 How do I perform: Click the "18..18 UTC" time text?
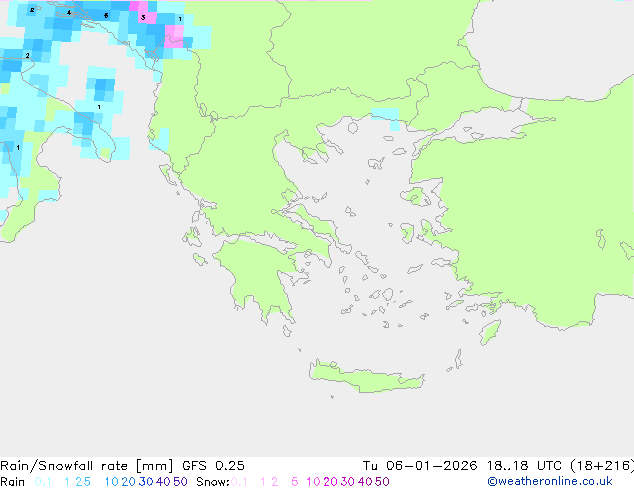click(524, 466)
